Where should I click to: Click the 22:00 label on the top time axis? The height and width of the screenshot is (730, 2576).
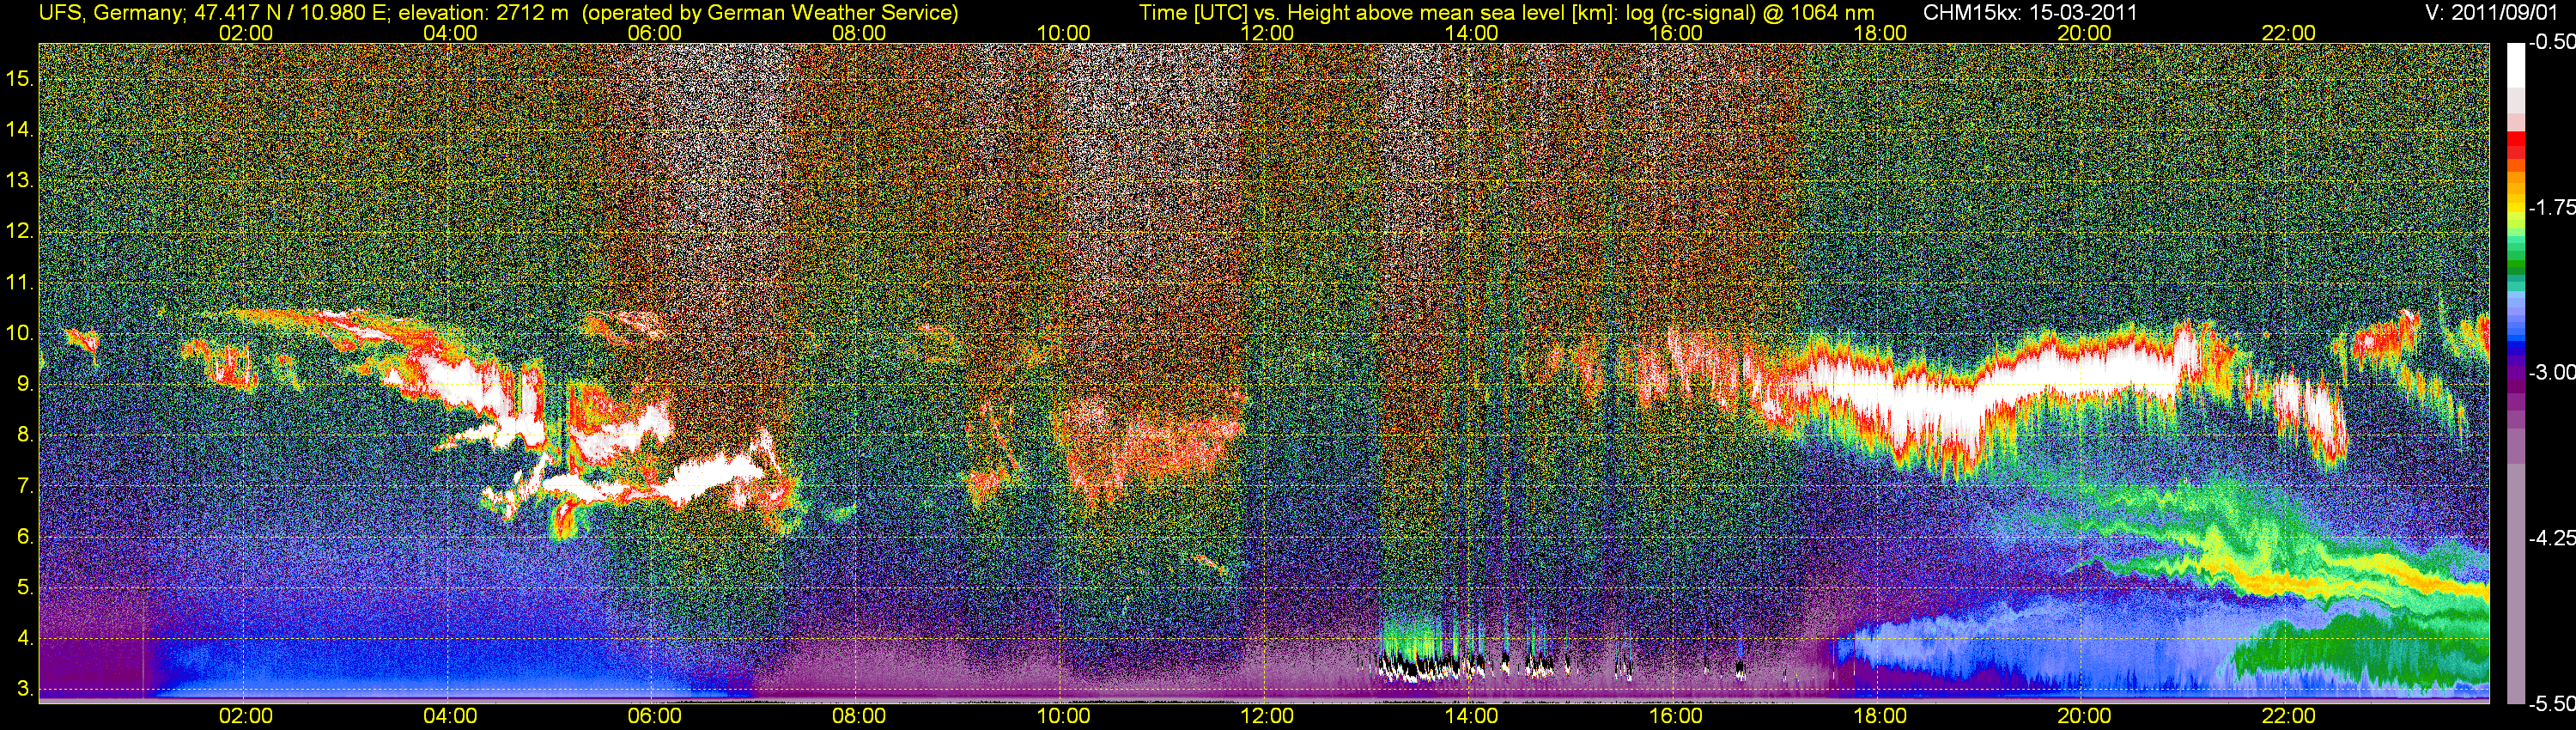coord(2289,33)
